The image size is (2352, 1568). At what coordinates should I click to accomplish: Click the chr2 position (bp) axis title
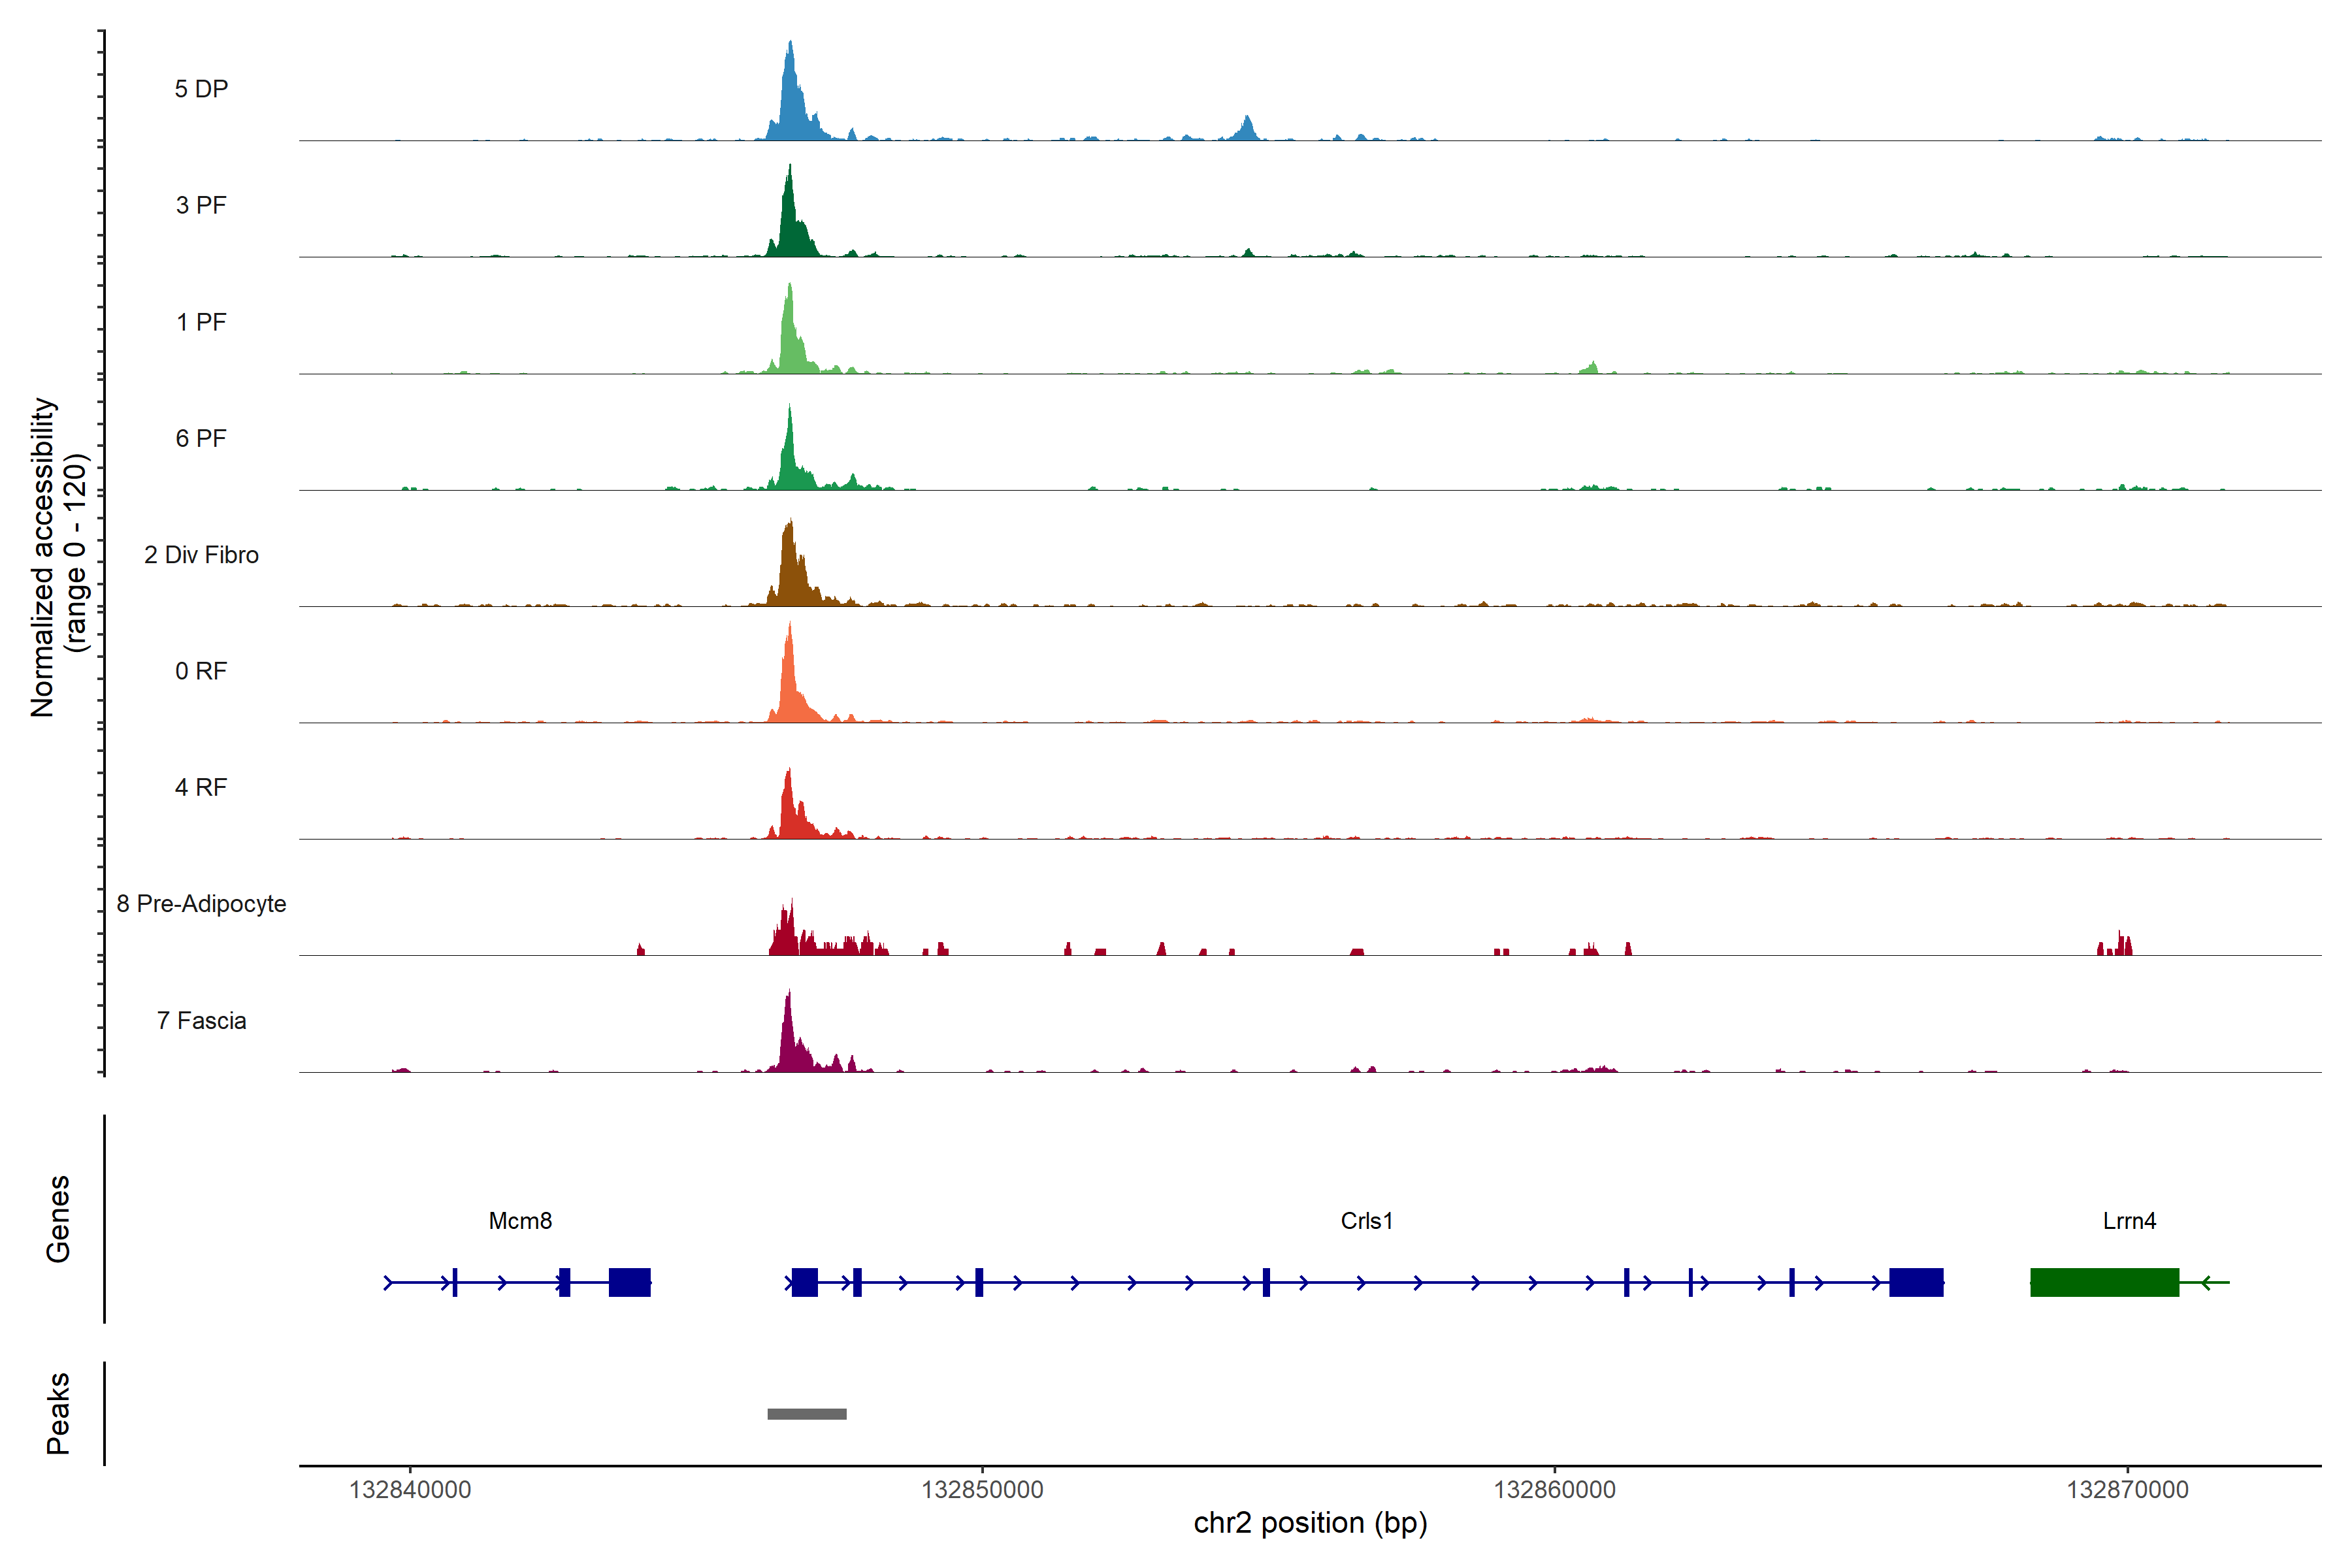[x=1310, y=1522]
